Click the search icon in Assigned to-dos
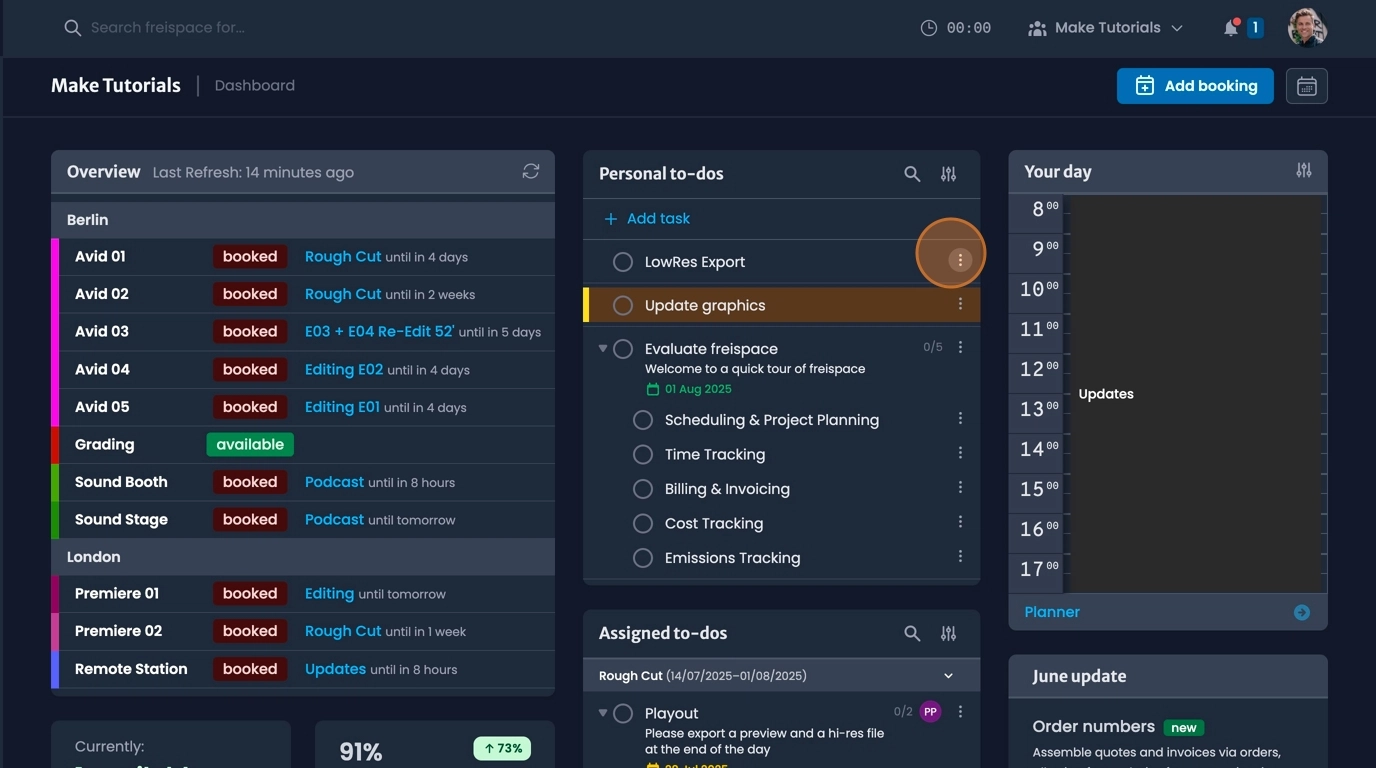Image resolution: width=1376 pixels, height=768 pixels. click(911, 633)
